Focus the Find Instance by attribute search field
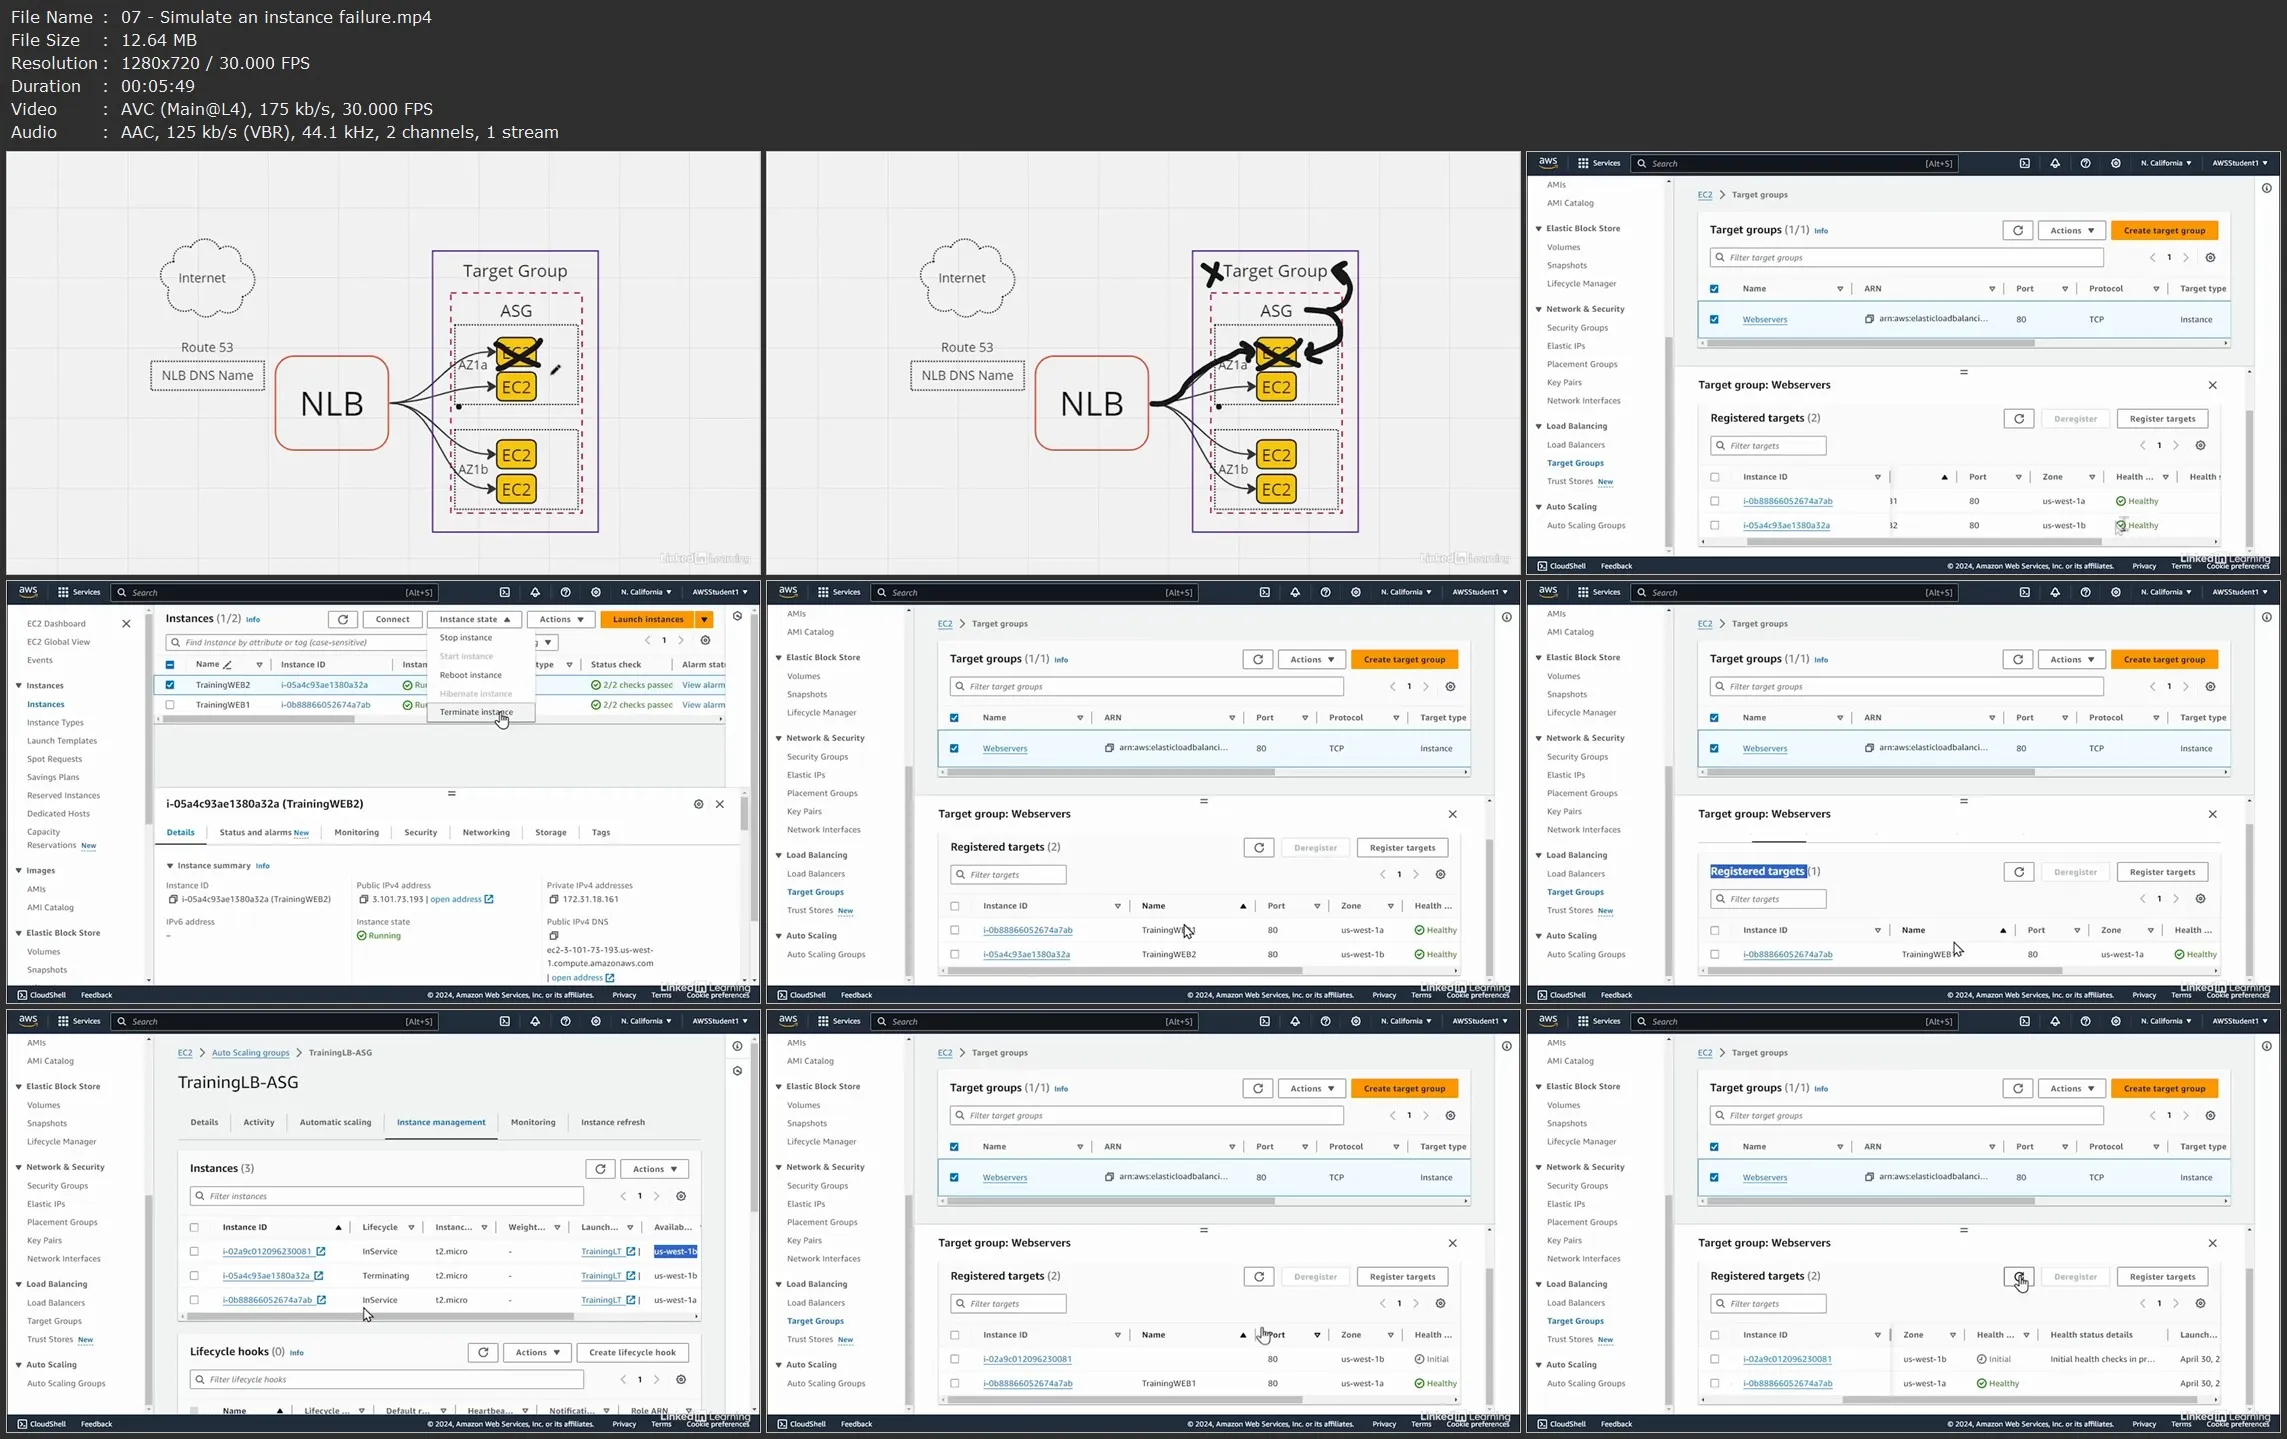Screen dimensions: 2287x1439 point(298,642)
